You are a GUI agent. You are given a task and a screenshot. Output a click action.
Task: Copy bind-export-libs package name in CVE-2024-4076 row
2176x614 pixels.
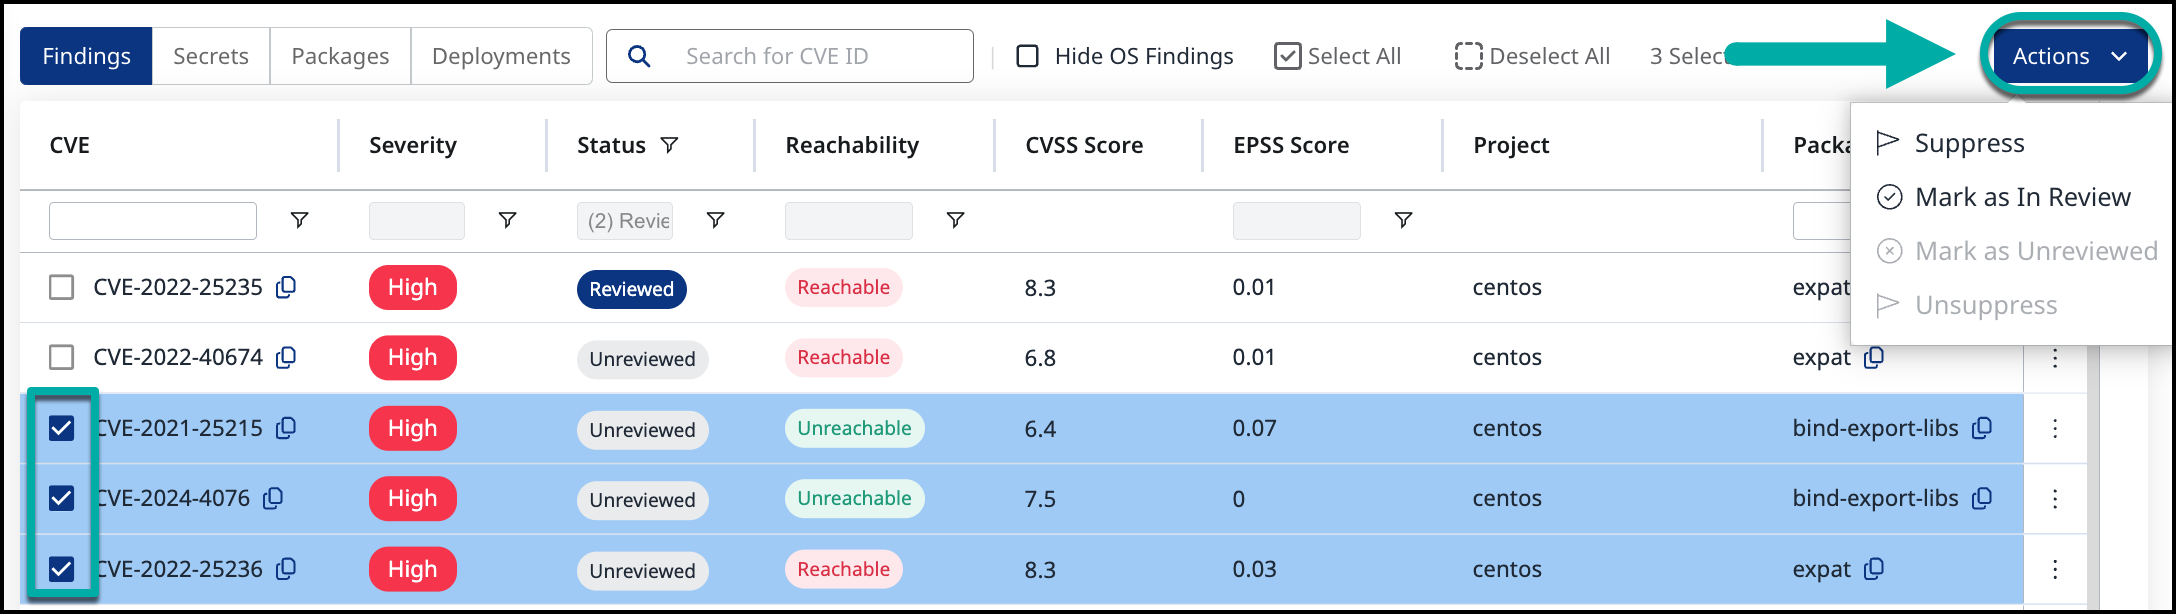(1982, 498)
